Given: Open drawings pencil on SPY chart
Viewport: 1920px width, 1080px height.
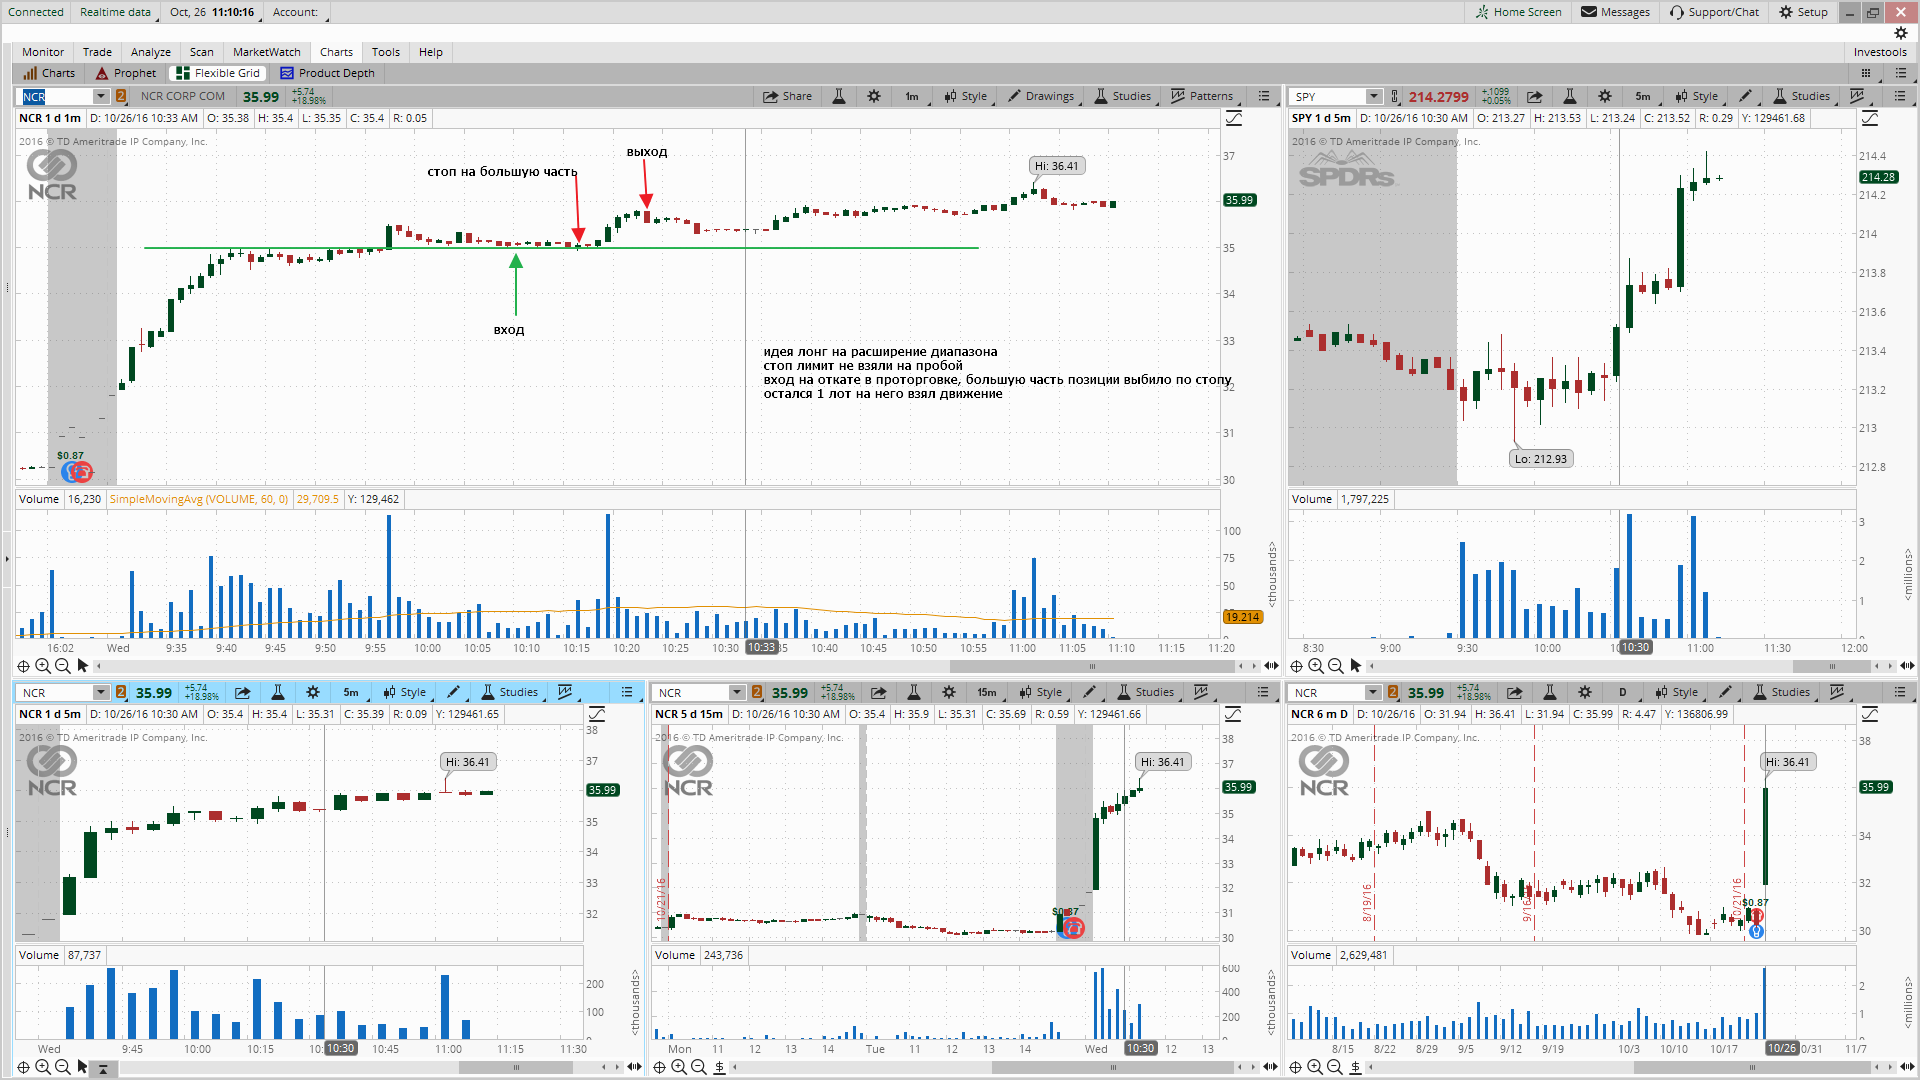Looking at the screenshot, I should coord(1745,96).
